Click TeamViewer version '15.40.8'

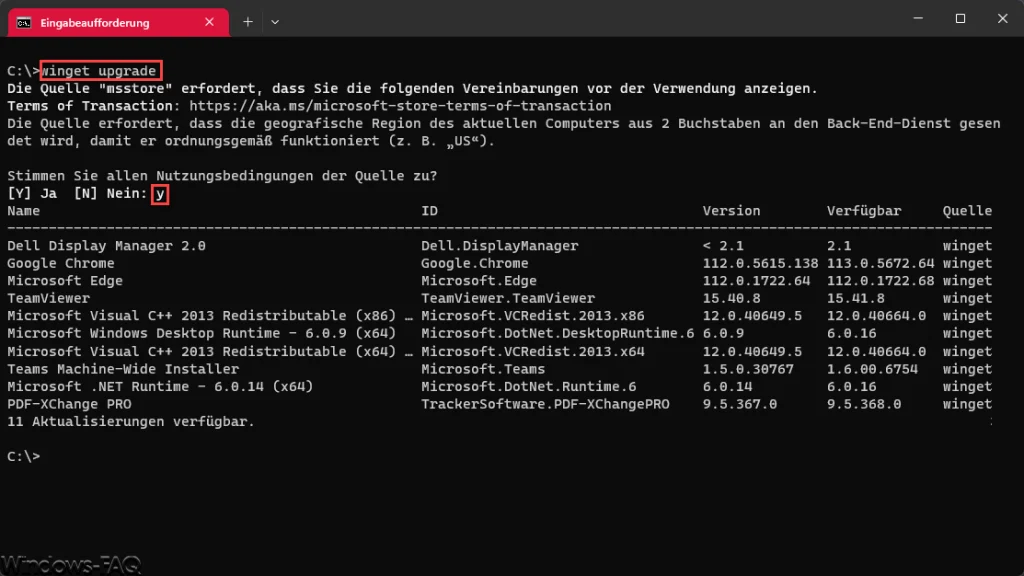(x=731, y=298)
